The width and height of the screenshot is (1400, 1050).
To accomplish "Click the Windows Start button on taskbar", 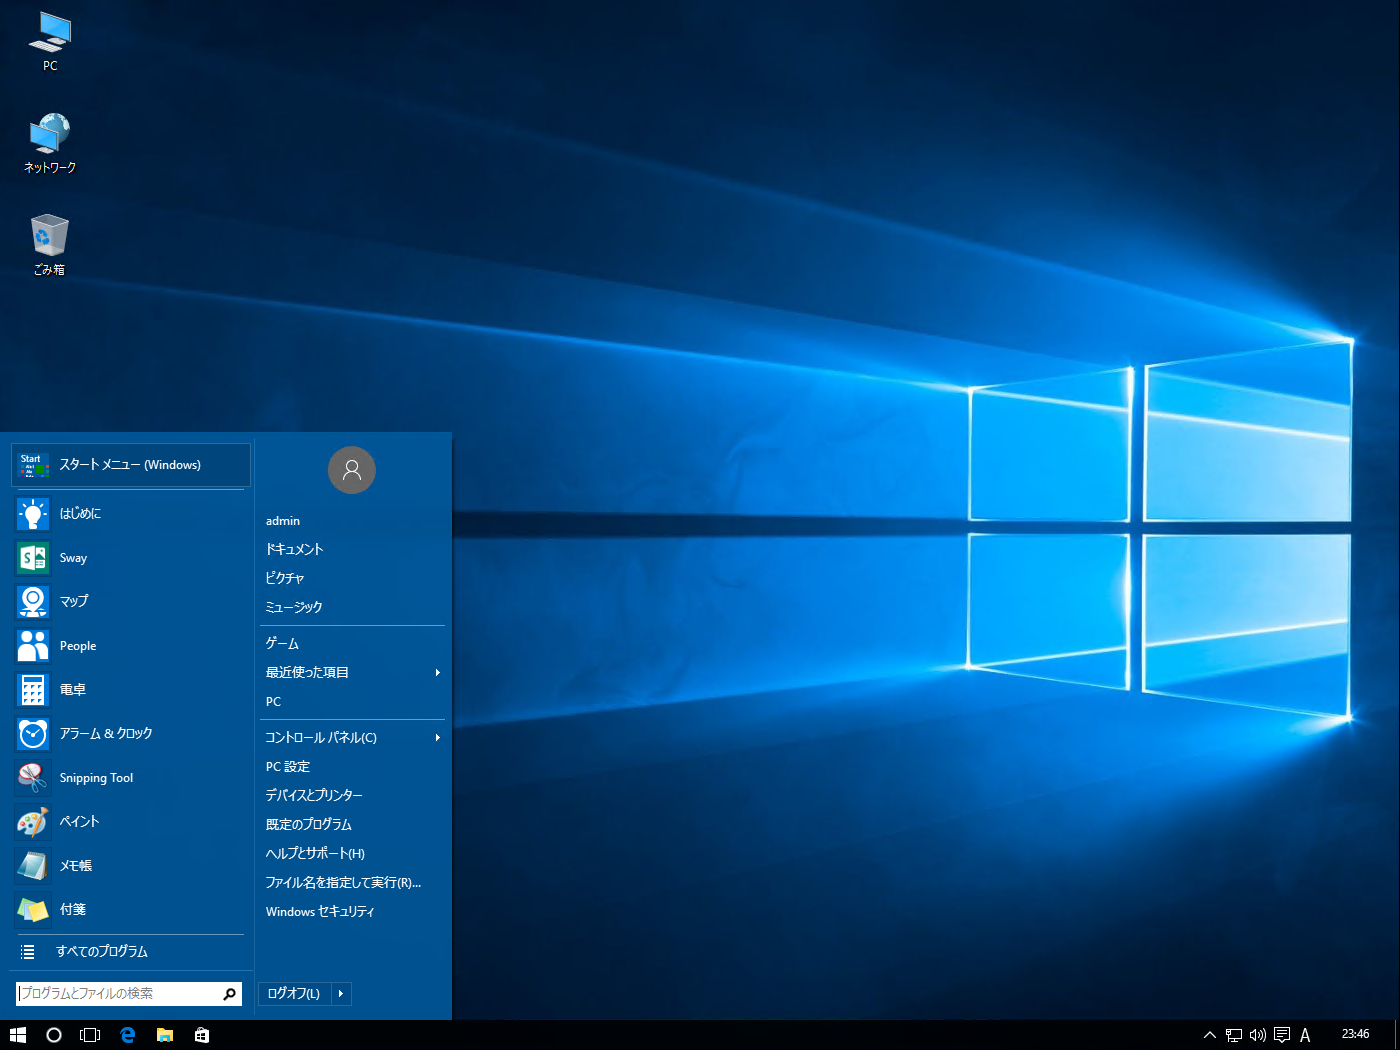I will coord(18,1035).
